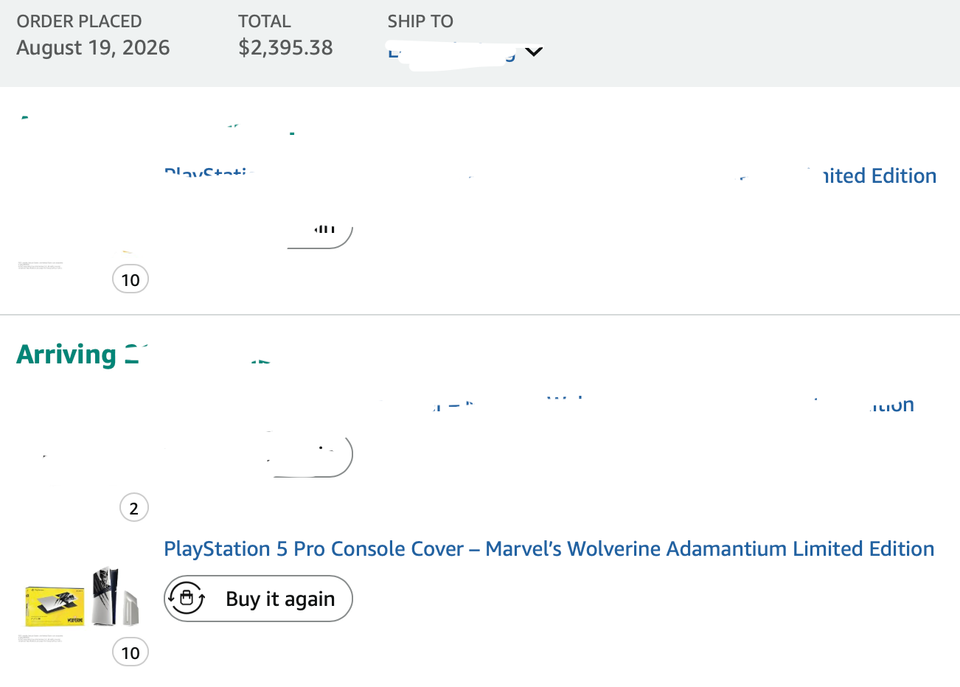Click the quantity 10 badge above the divider
This screenshot has width=960, height=687.
[x=130, y=279]
